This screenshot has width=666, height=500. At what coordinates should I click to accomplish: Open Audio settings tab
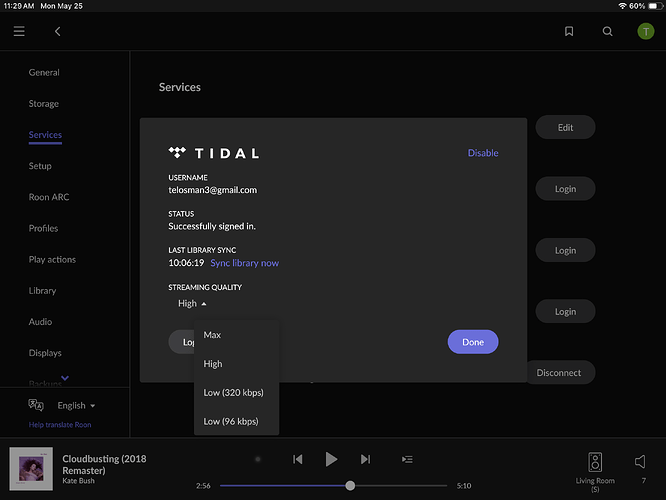(40, 322)
